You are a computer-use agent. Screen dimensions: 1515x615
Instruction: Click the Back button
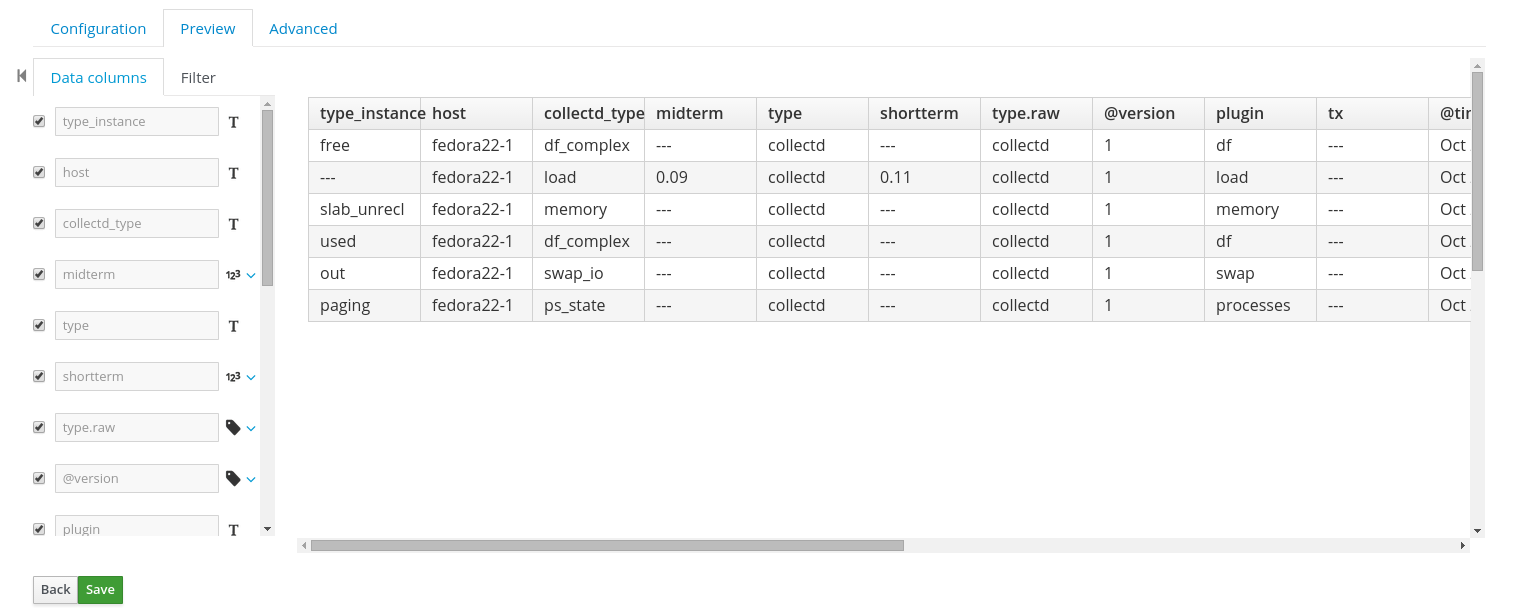(55, 589)
